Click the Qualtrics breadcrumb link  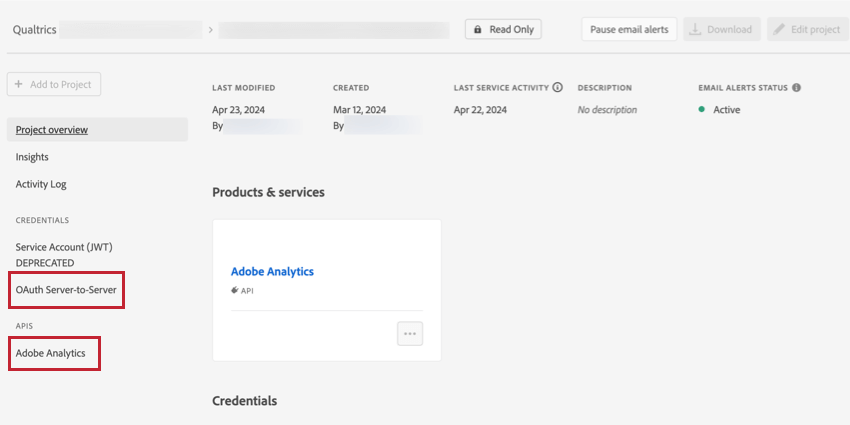34,30
